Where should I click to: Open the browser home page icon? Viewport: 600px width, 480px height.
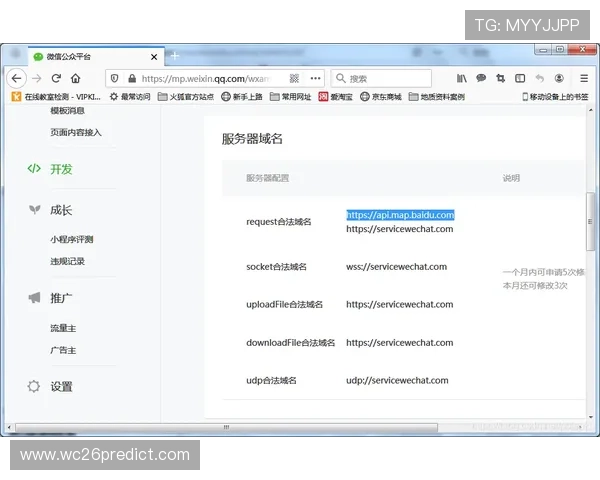coord(75,78)
